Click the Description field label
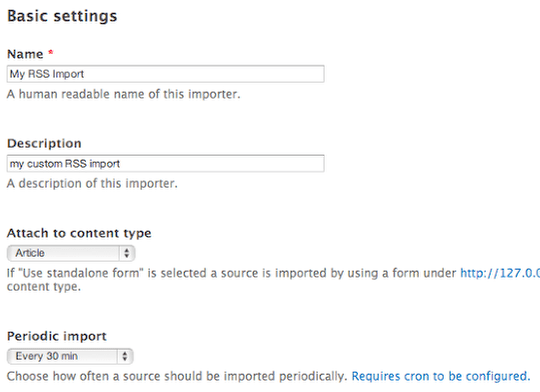This screenshot has width=540, height=392. [x=44, y=143]
